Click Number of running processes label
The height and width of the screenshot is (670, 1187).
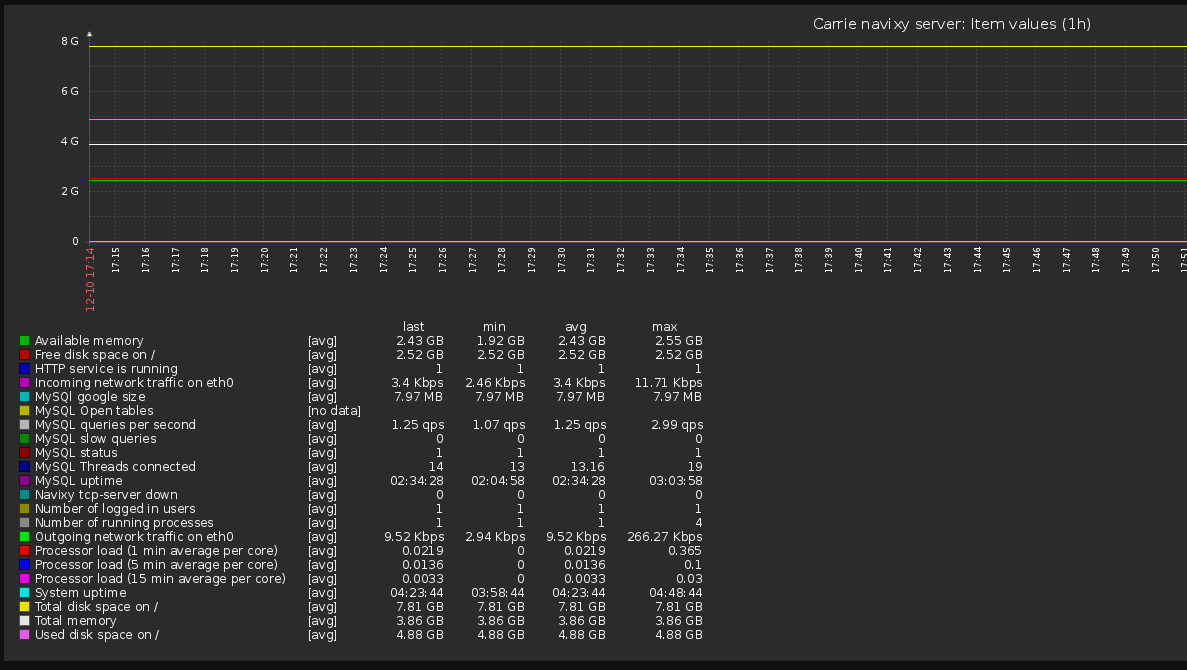coord(124,523)
